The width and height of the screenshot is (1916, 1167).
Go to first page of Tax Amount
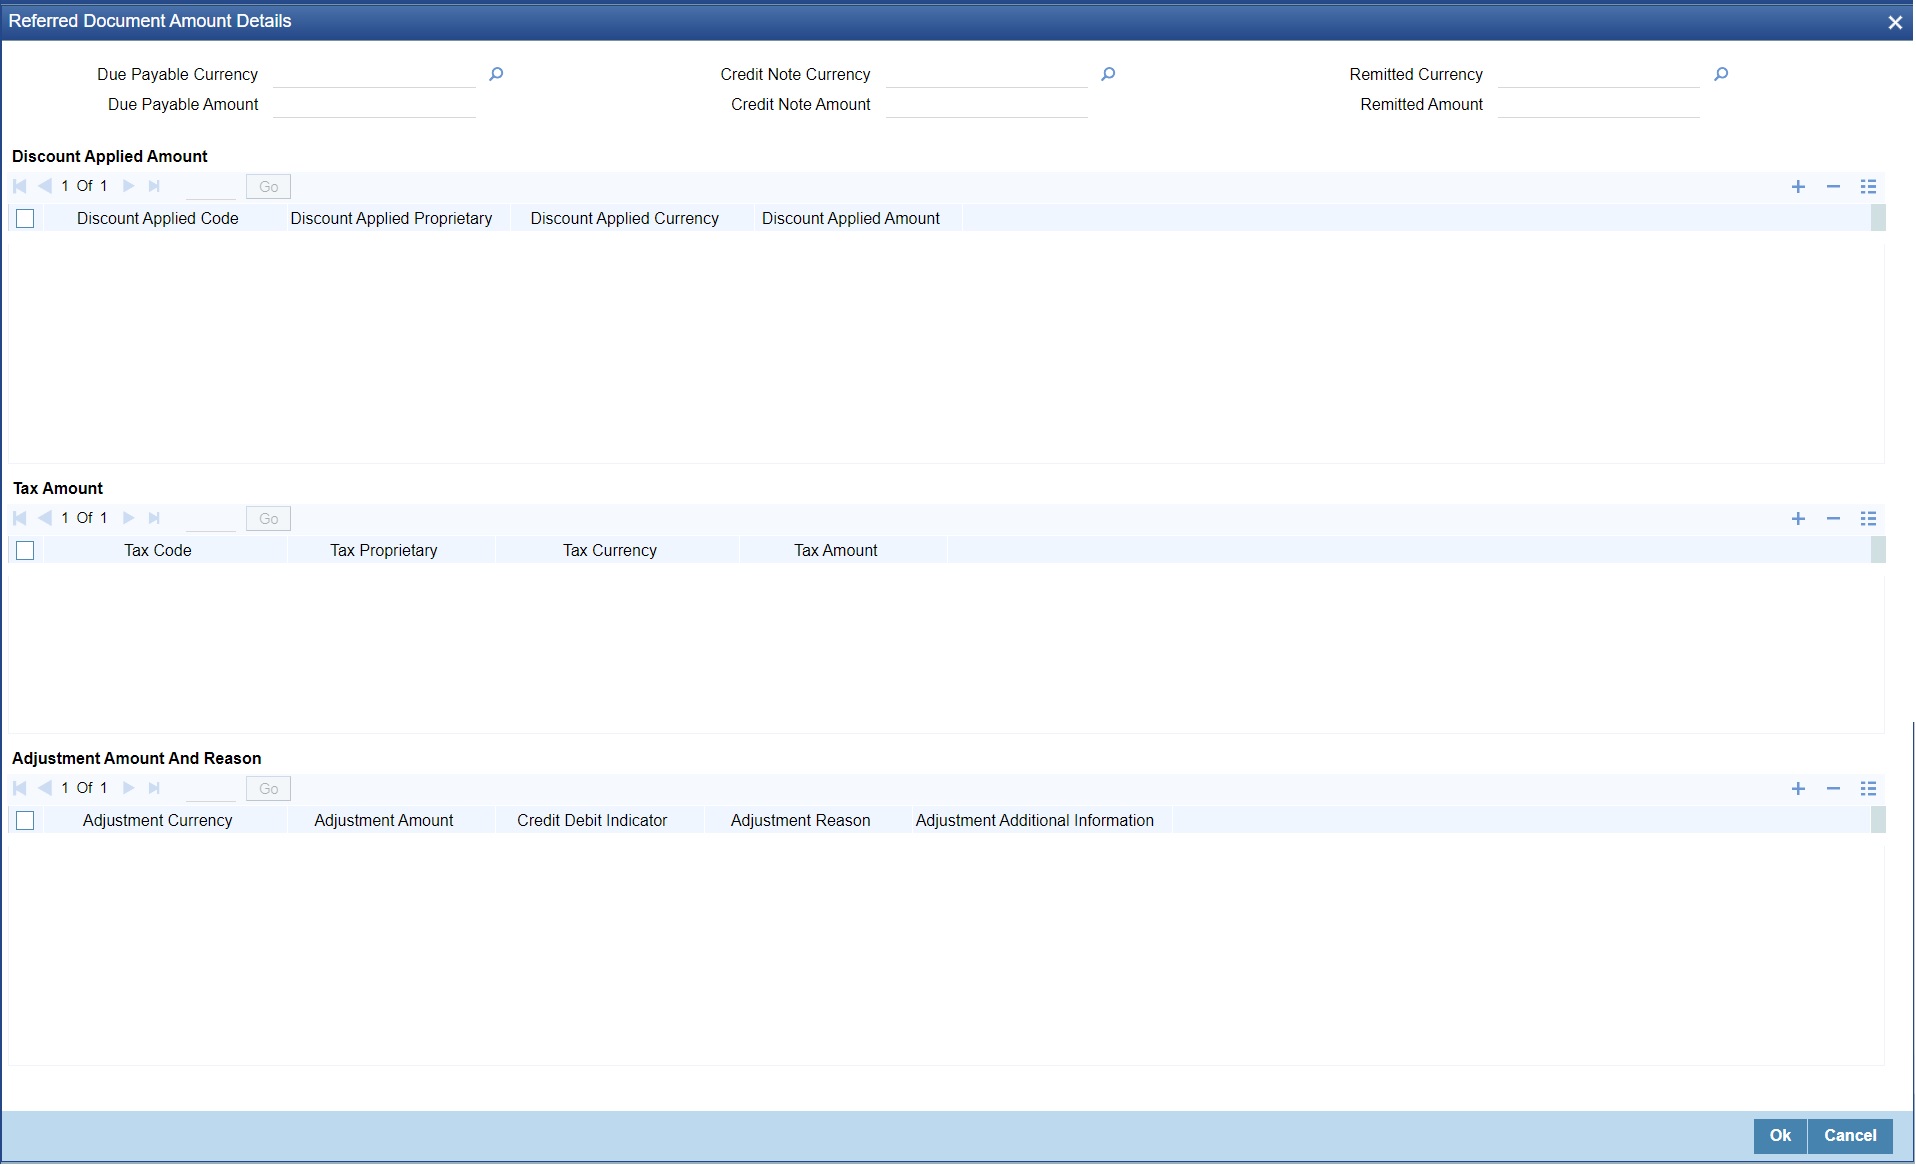pos(19,518)
